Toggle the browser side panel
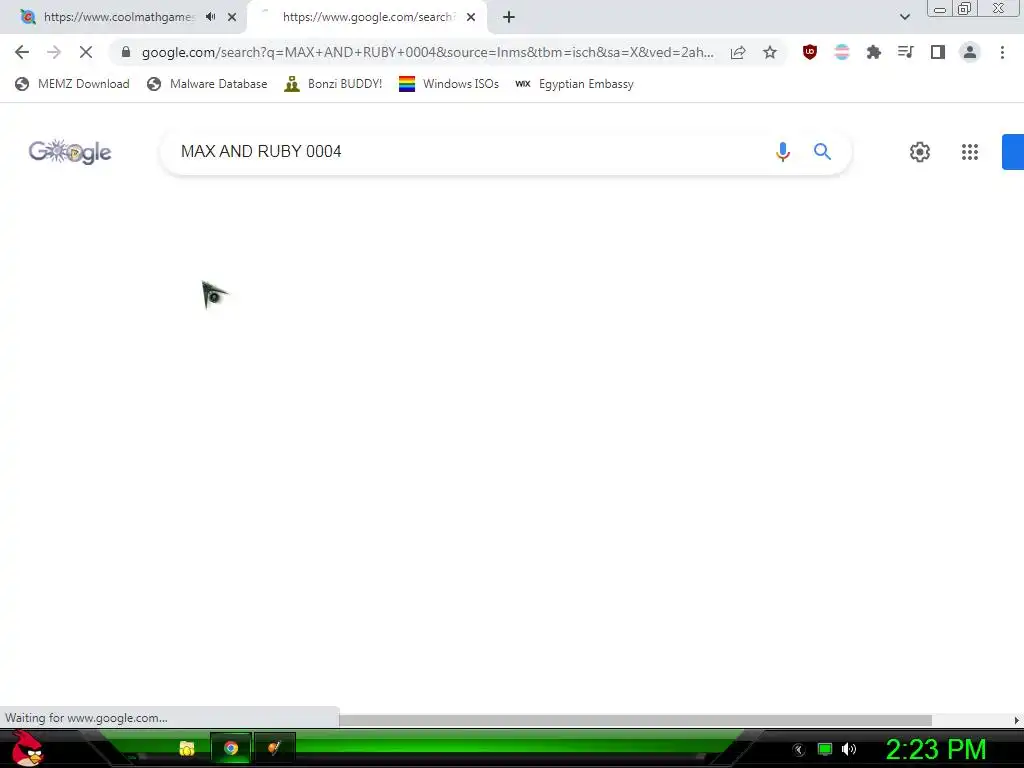The image size is (1024, 768). point(938,52)
